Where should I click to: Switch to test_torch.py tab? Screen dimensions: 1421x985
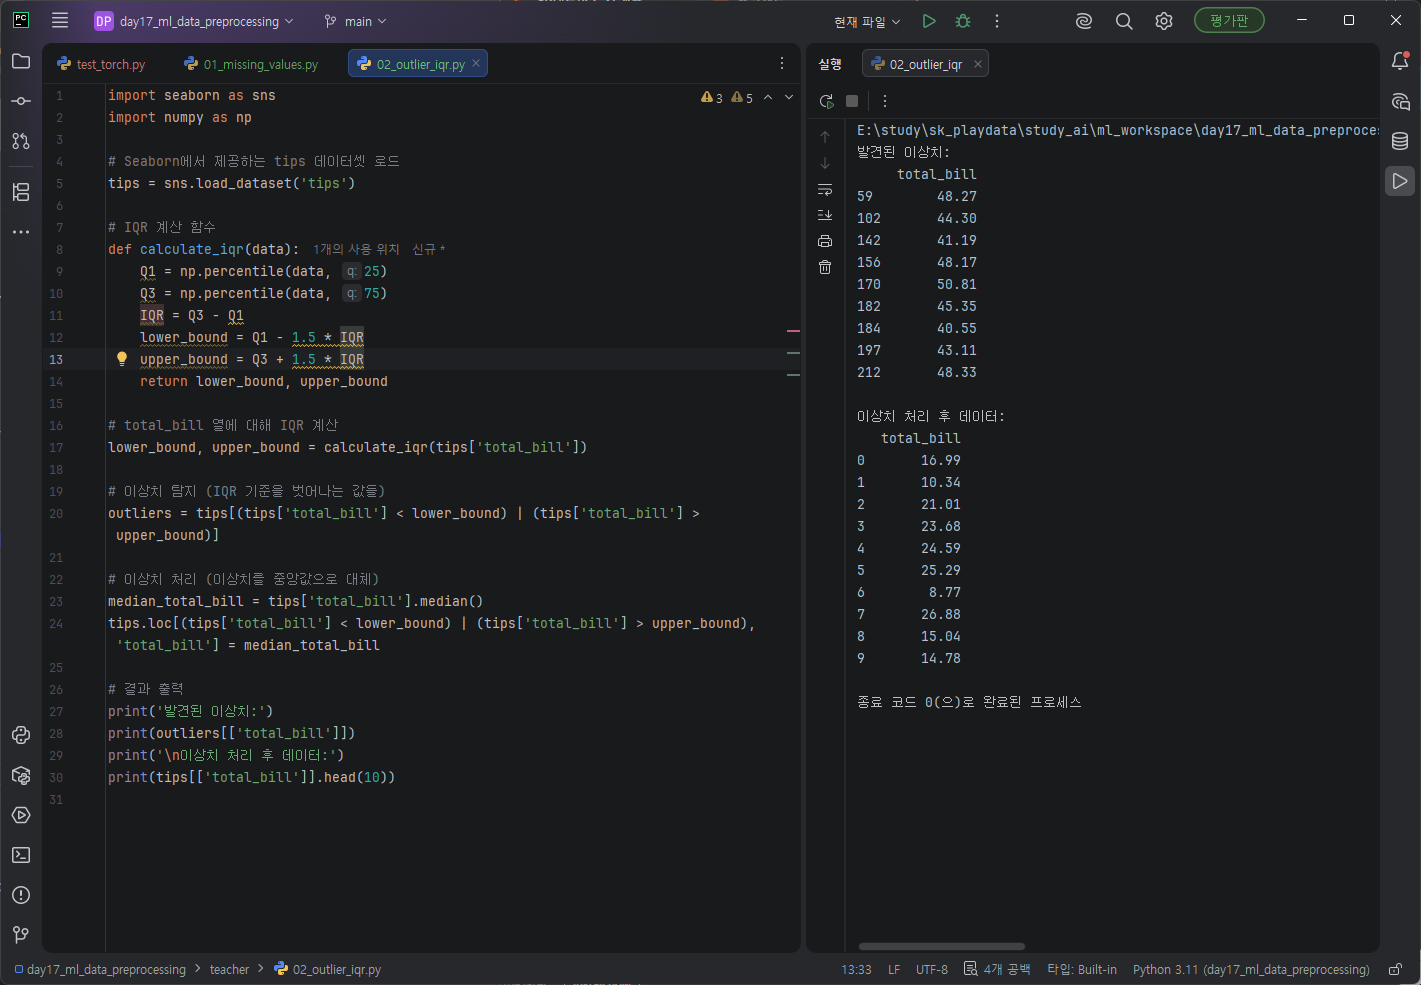coord(101,64)
